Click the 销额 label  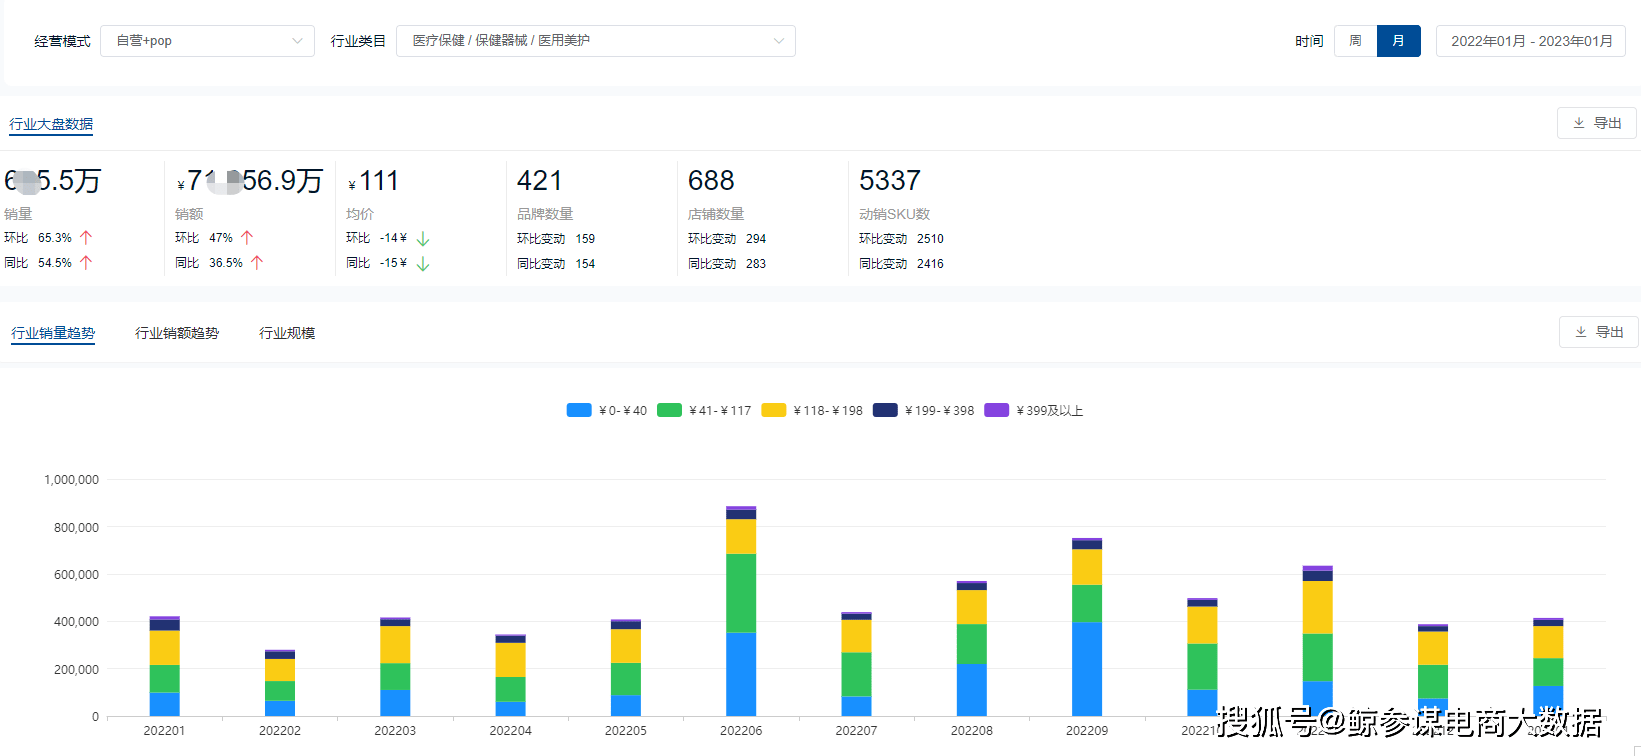[189, 214]
